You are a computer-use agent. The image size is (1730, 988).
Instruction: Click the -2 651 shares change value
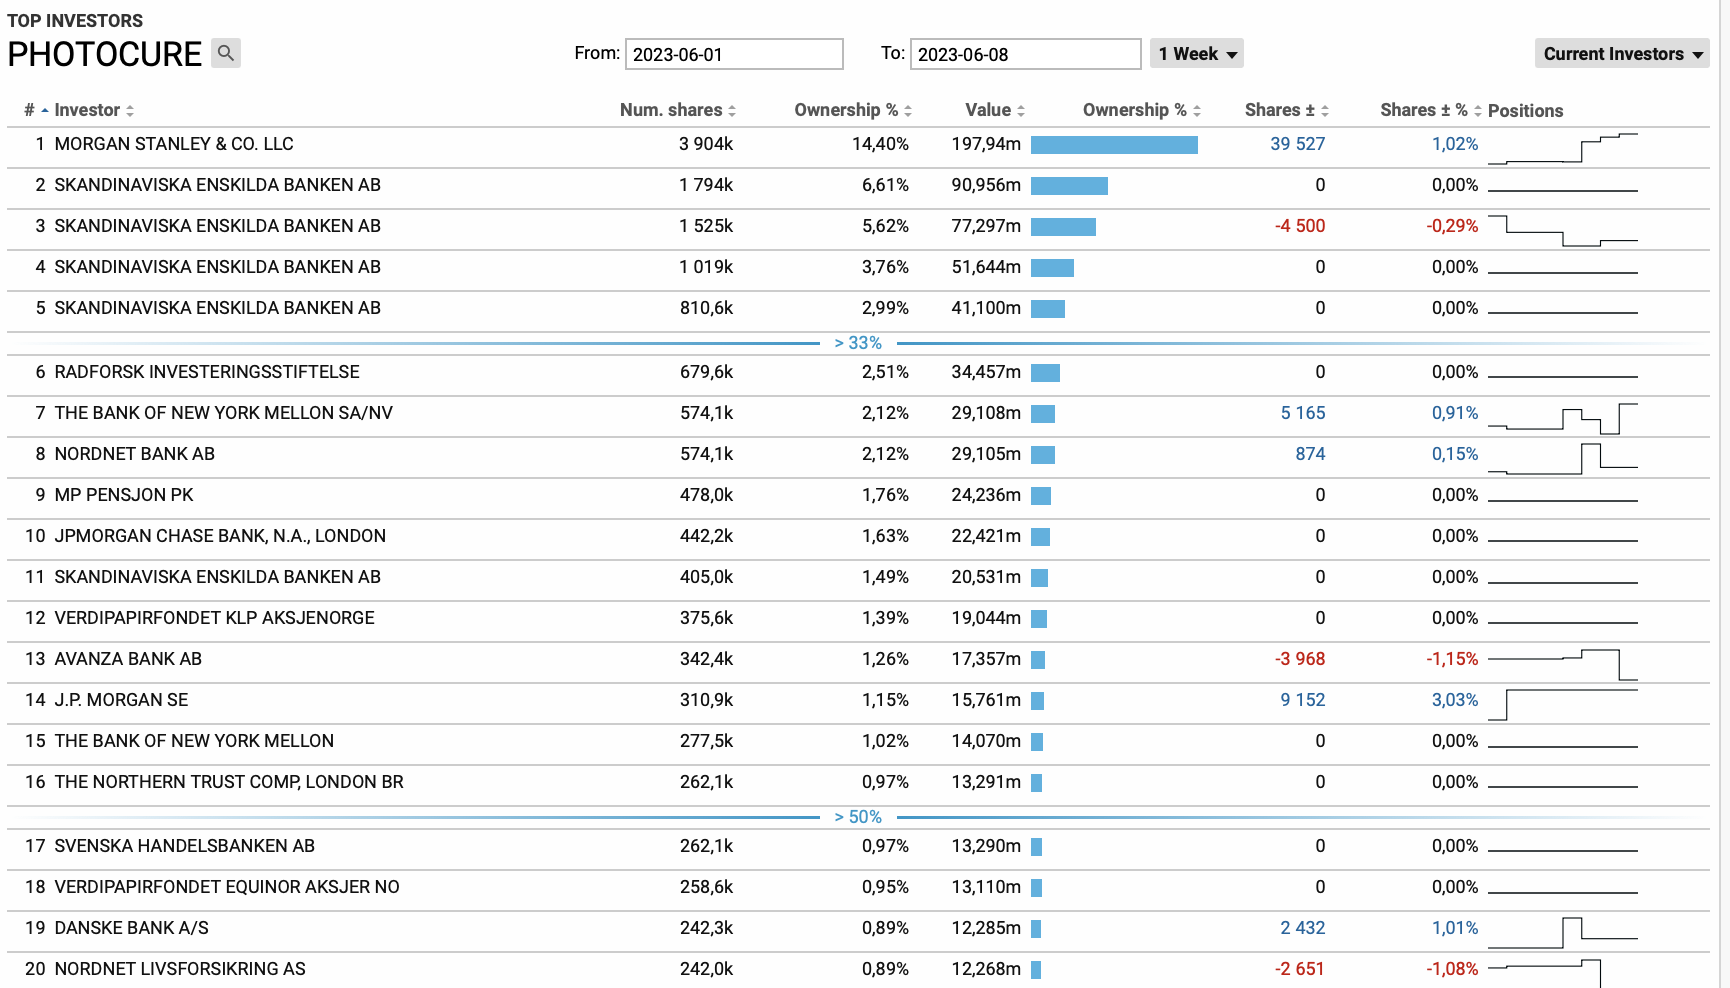1300,969
